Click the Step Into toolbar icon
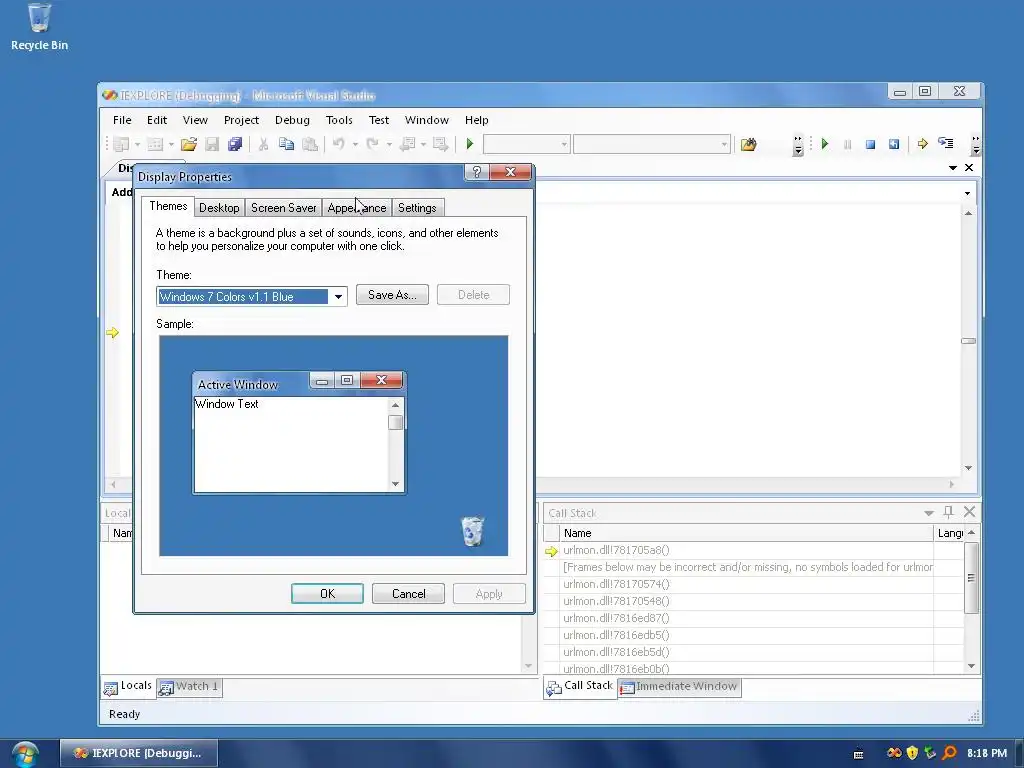 click(x=946, y=143)
